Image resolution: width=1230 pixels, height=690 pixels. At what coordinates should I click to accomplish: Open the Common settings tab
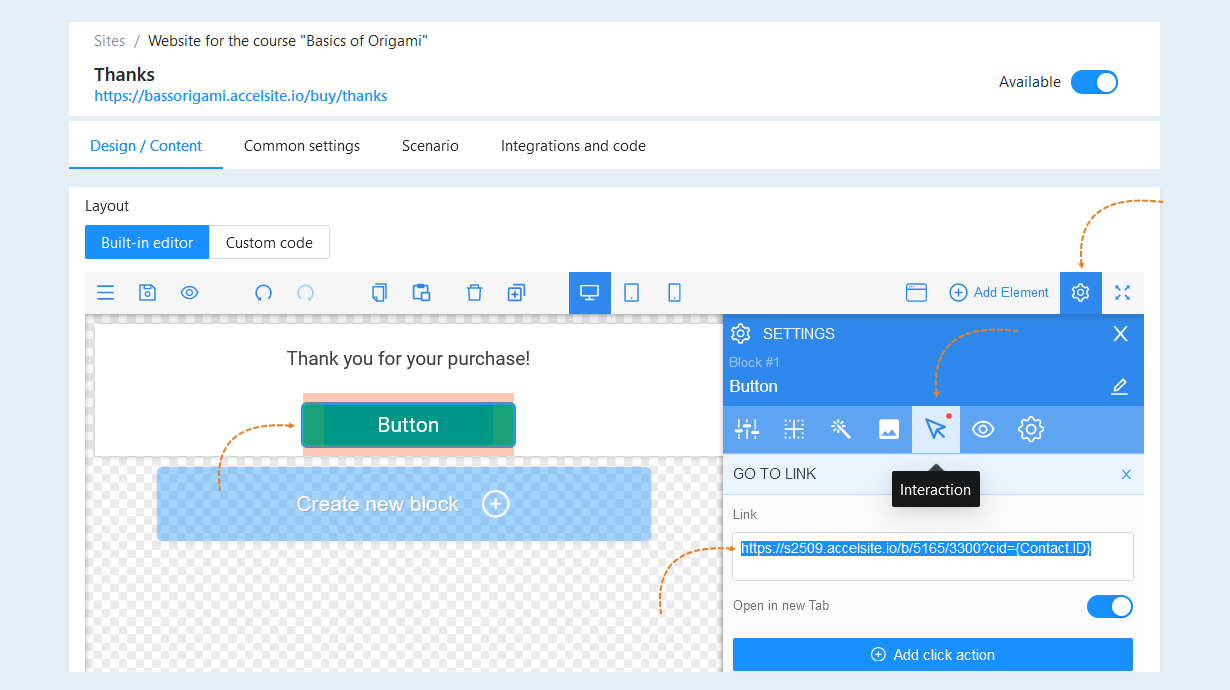click(302, 146)
